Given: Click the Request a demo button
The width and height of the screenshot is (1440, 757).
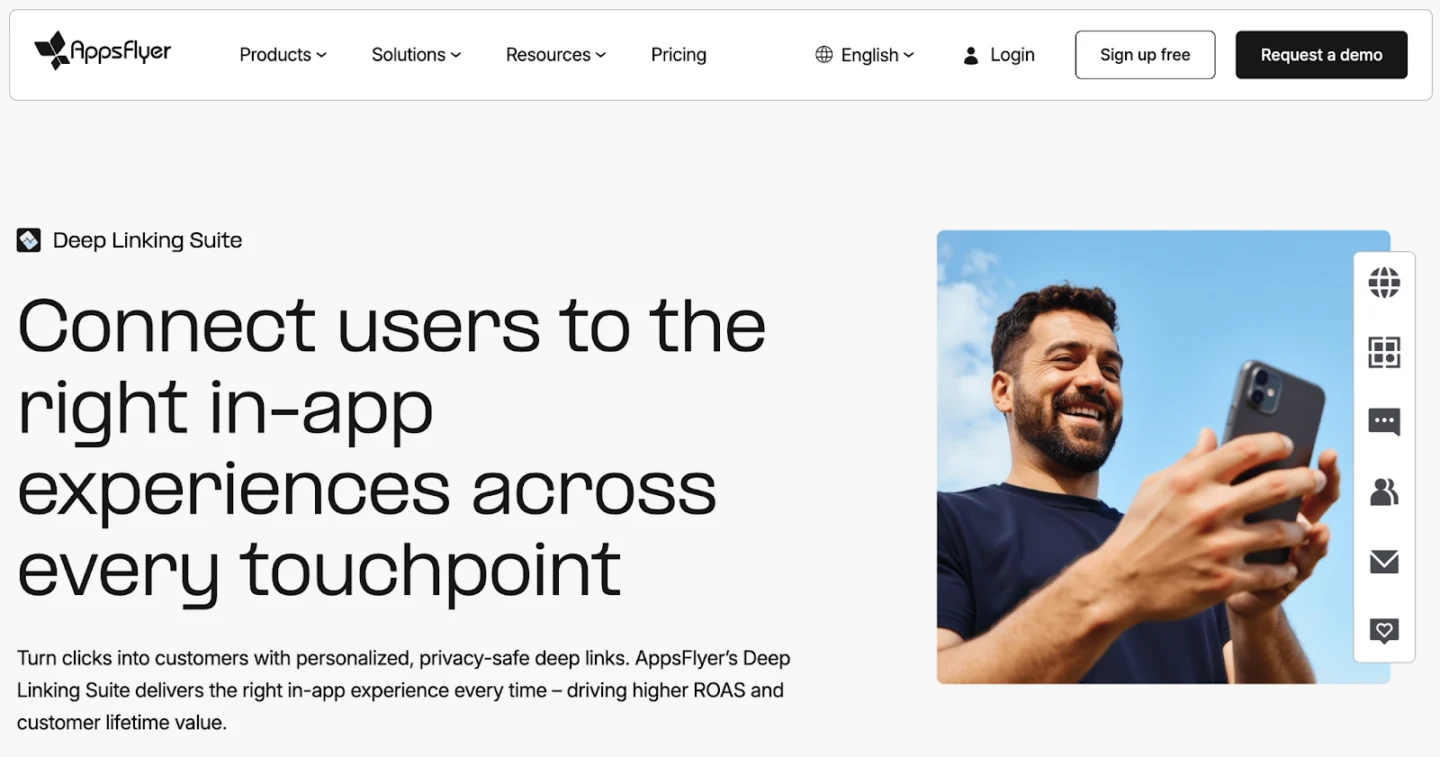Looking at the screenshot, I should coord(1321,55).
